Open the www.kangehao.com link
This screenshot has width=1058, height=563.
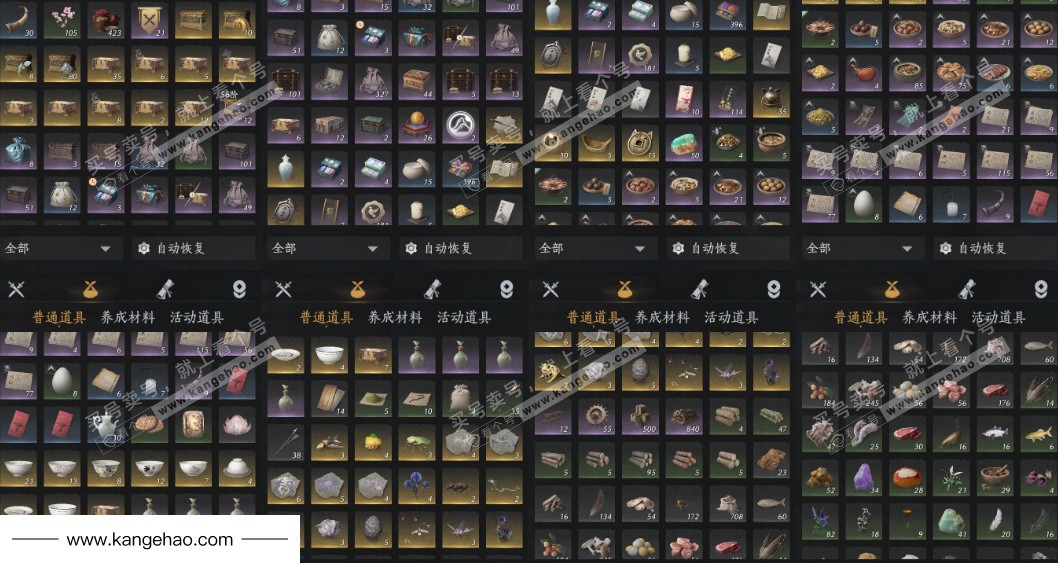150,539
